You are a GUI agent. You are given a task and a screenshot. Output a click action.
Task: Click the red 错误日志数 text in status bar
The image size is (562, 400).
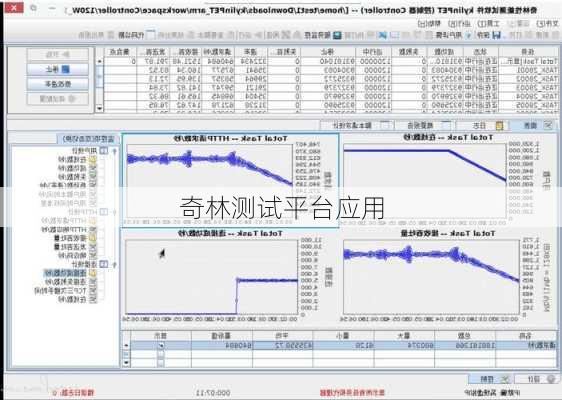[73, 393]
